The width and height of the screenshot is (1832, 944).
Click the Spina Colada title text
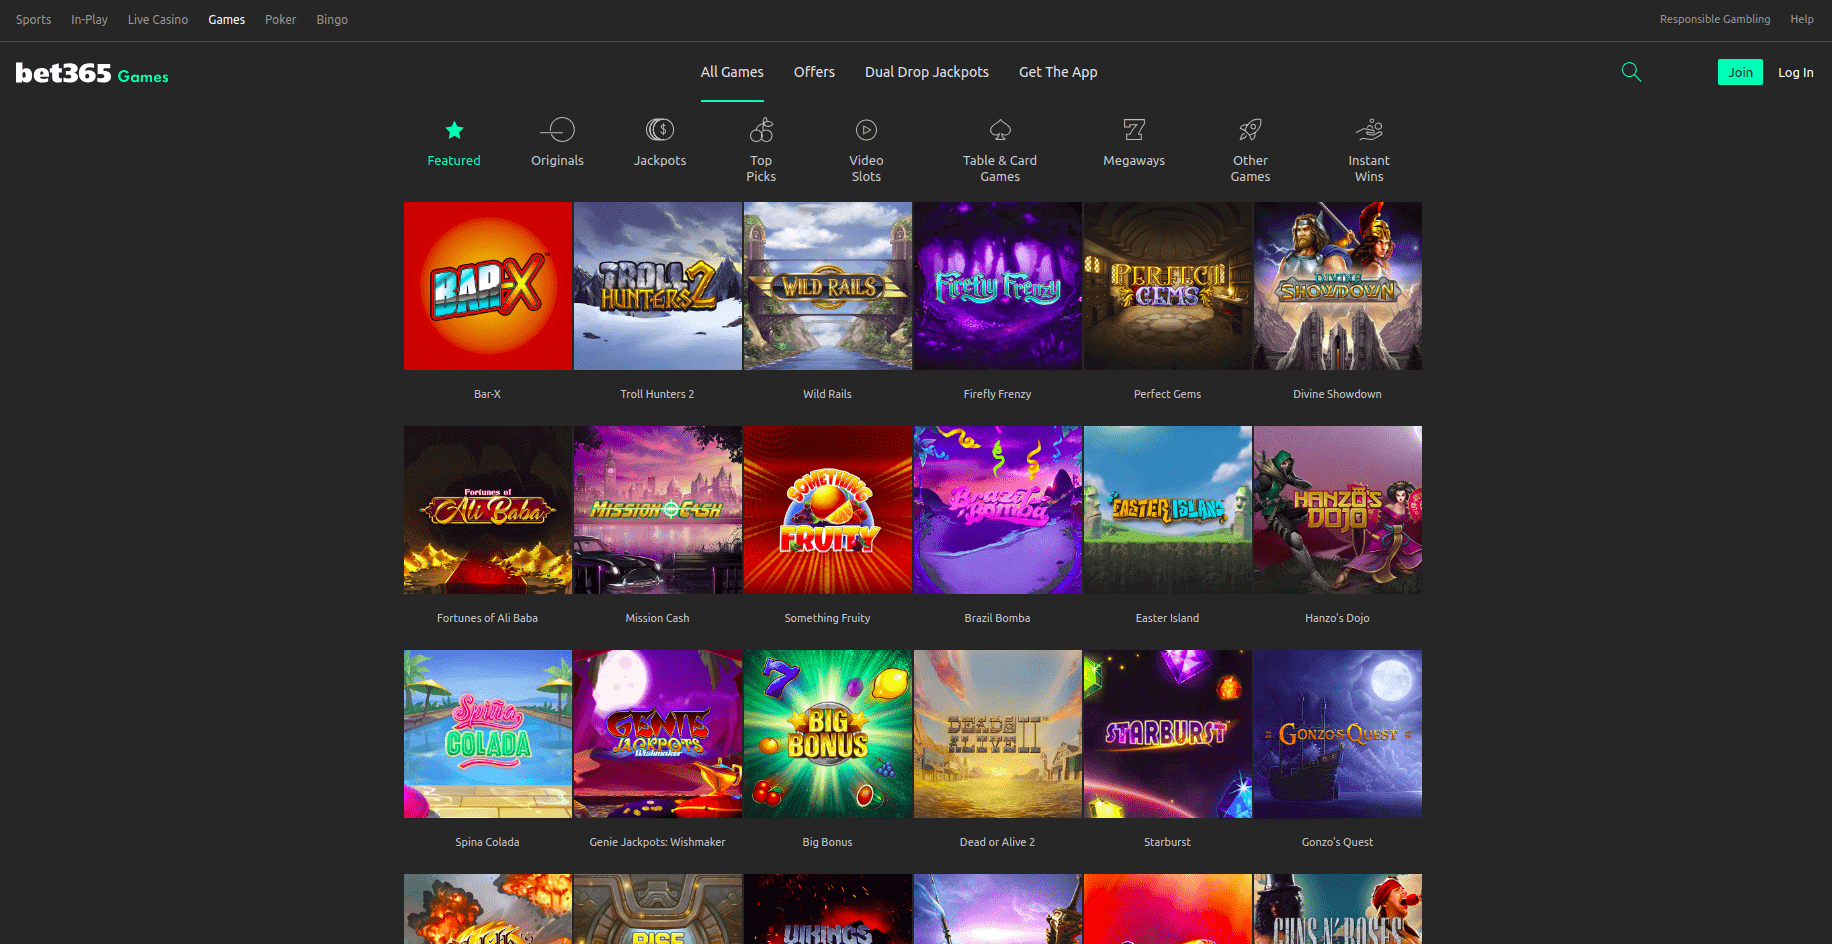tap(487, 842)
